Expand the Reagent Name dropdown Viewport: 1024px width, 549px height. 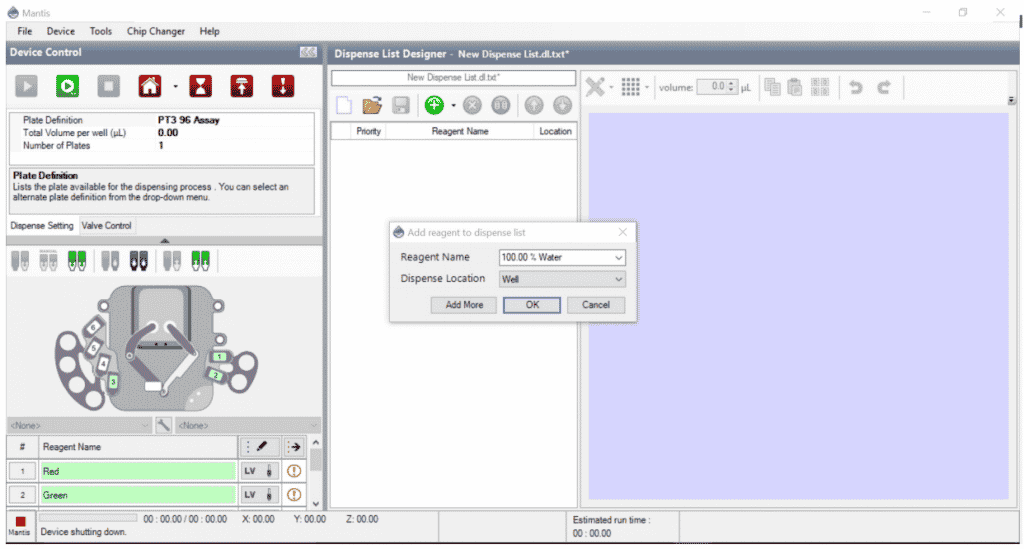pyautogui.click(x=619, y=257)
